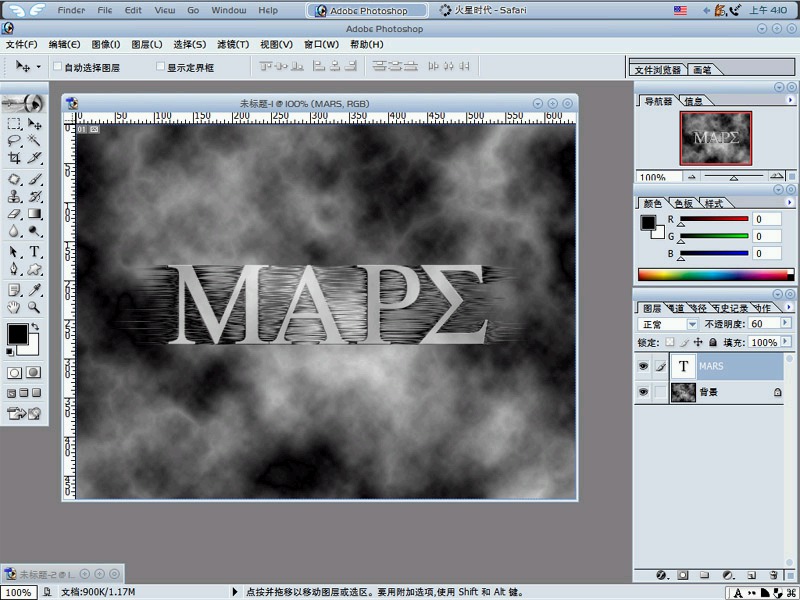The width and height of the screenshot is (800, 600).
Task: Select the Magic Wand tool
Action: click(35, 141)
